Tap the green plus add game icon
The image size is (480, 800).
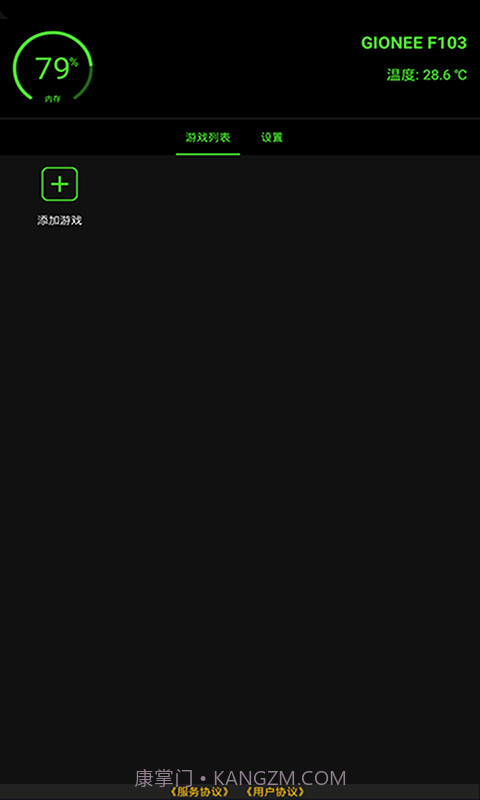point(60,184)
